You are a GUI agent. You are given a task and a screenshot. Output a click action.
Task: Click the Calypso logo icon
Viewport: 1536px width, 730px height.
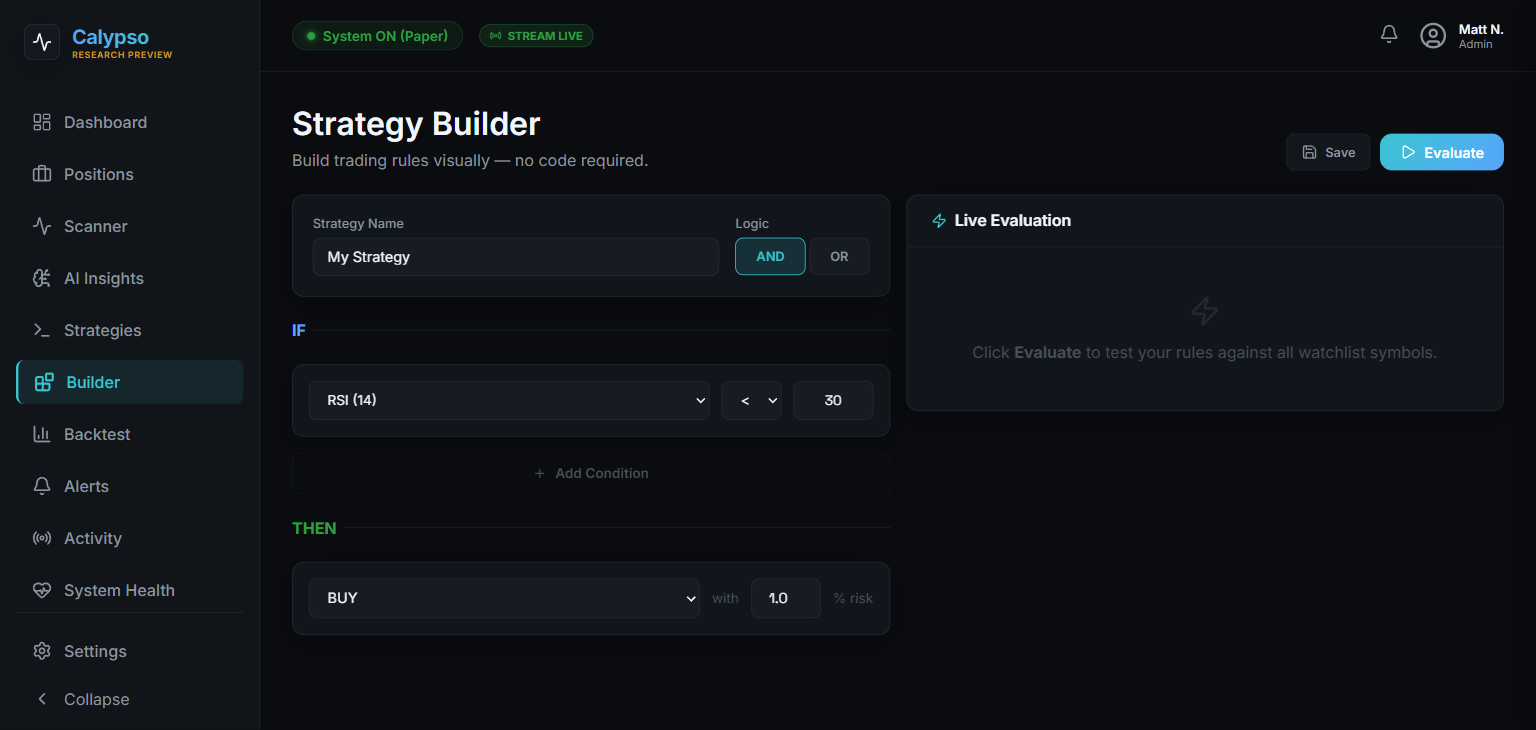click(x=41, y=43)
